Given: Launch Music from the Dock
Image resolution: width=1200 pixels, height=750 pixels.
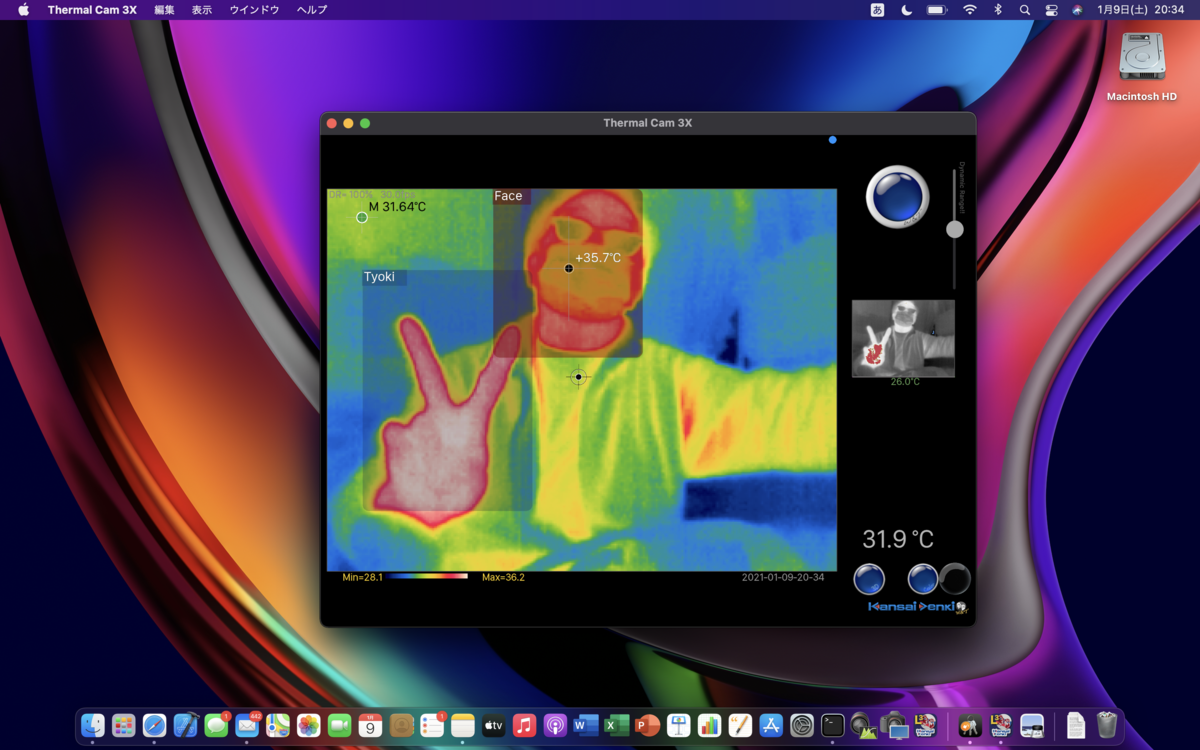Looking at the screenshot, I should [525, 725].
